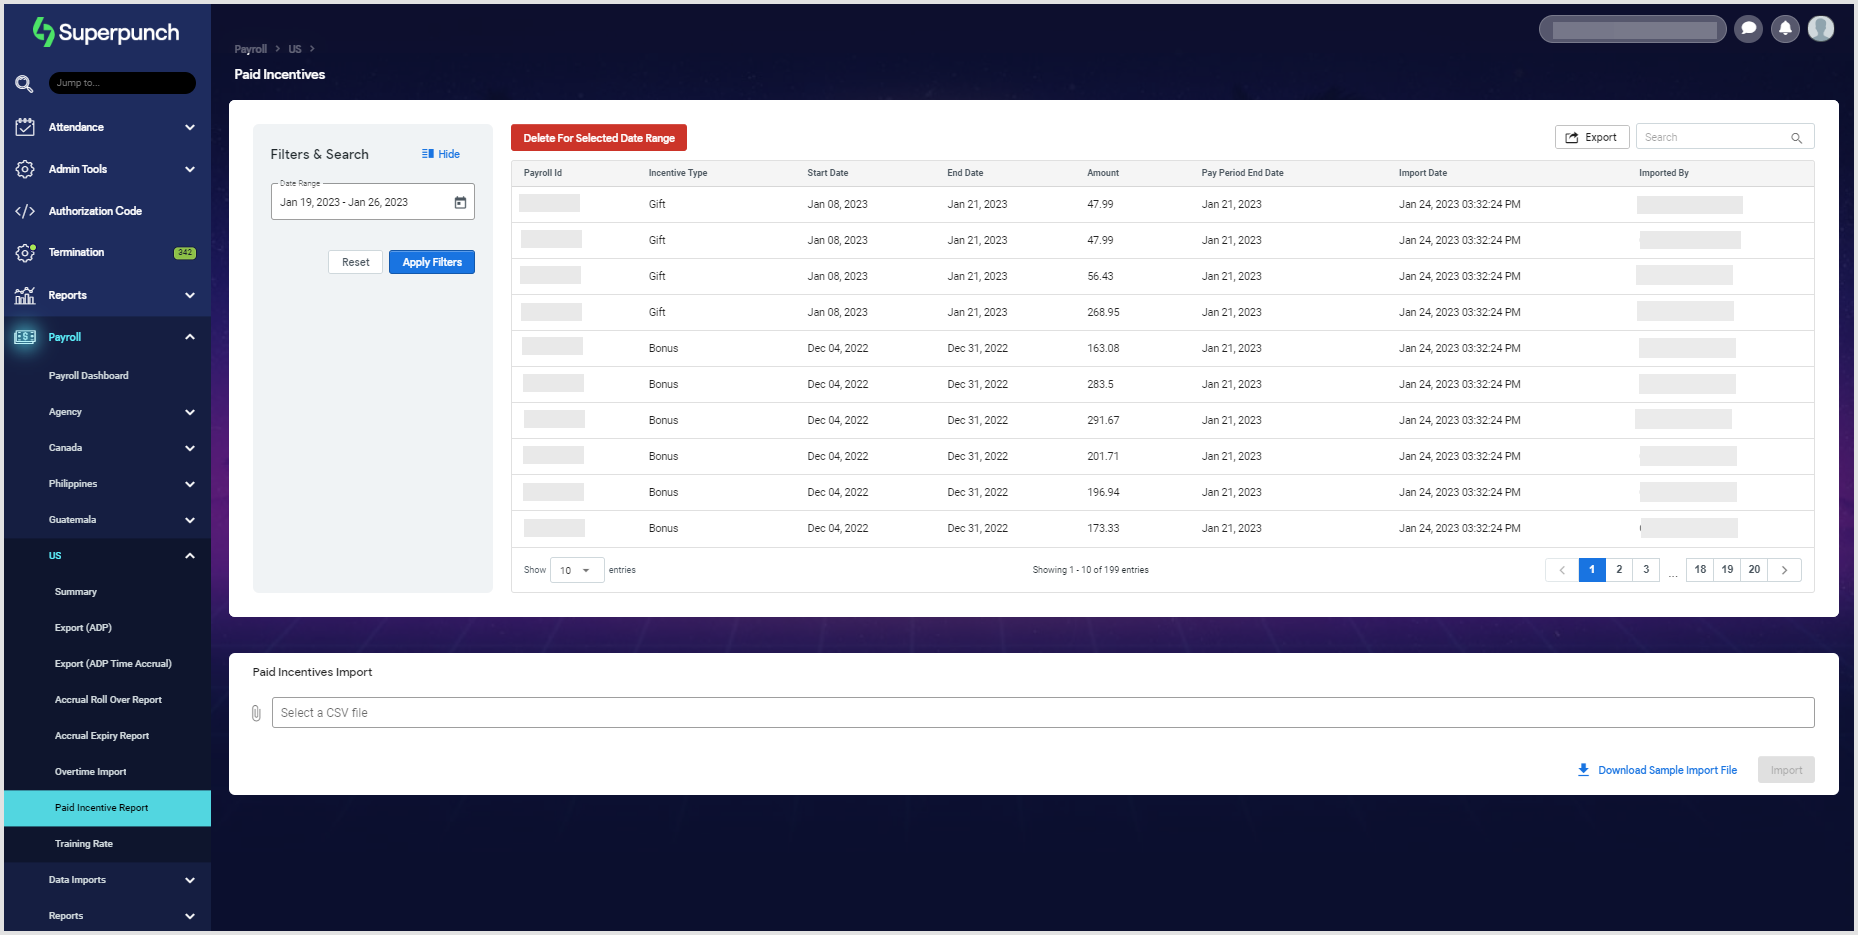Hide the Filters & Search panel
The width and height of the screenshot is (1858, 935).
pyautogui.click(x=440, y=153)
